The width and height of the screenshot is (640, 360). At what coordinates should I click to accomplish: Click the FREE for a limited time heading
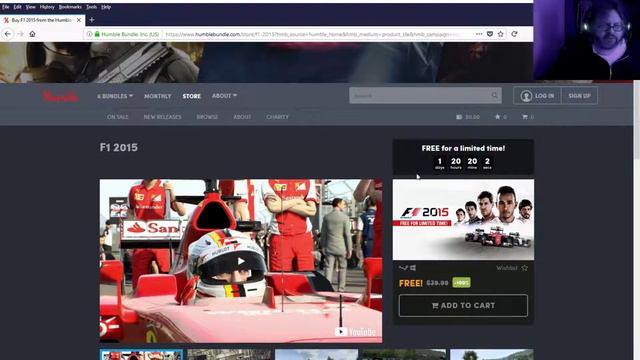pyautogui.click(x=463, y=148)
